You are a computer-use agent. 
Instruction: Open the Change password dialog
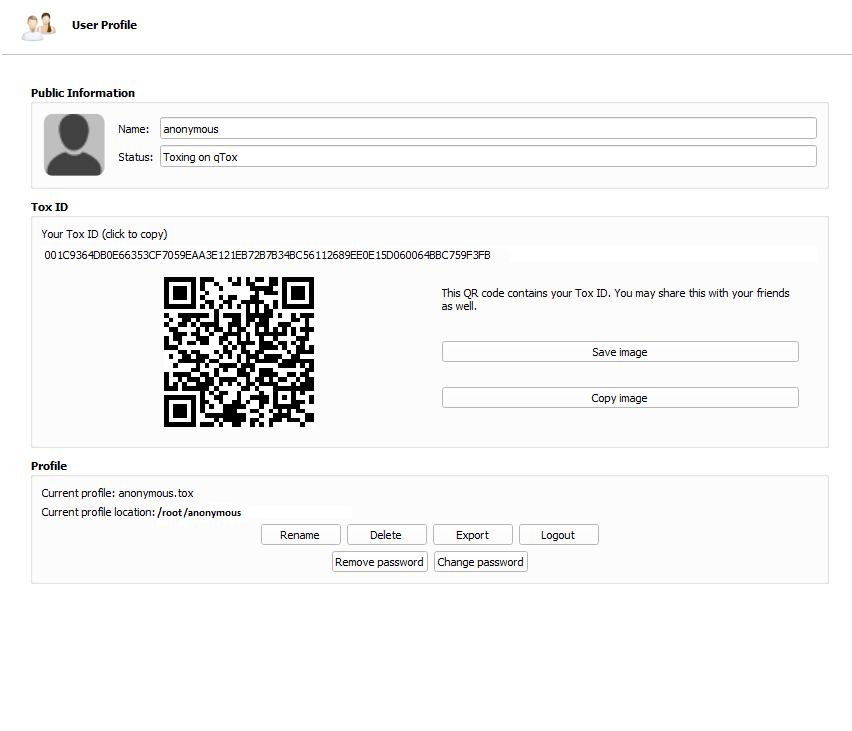click(480, 562)
